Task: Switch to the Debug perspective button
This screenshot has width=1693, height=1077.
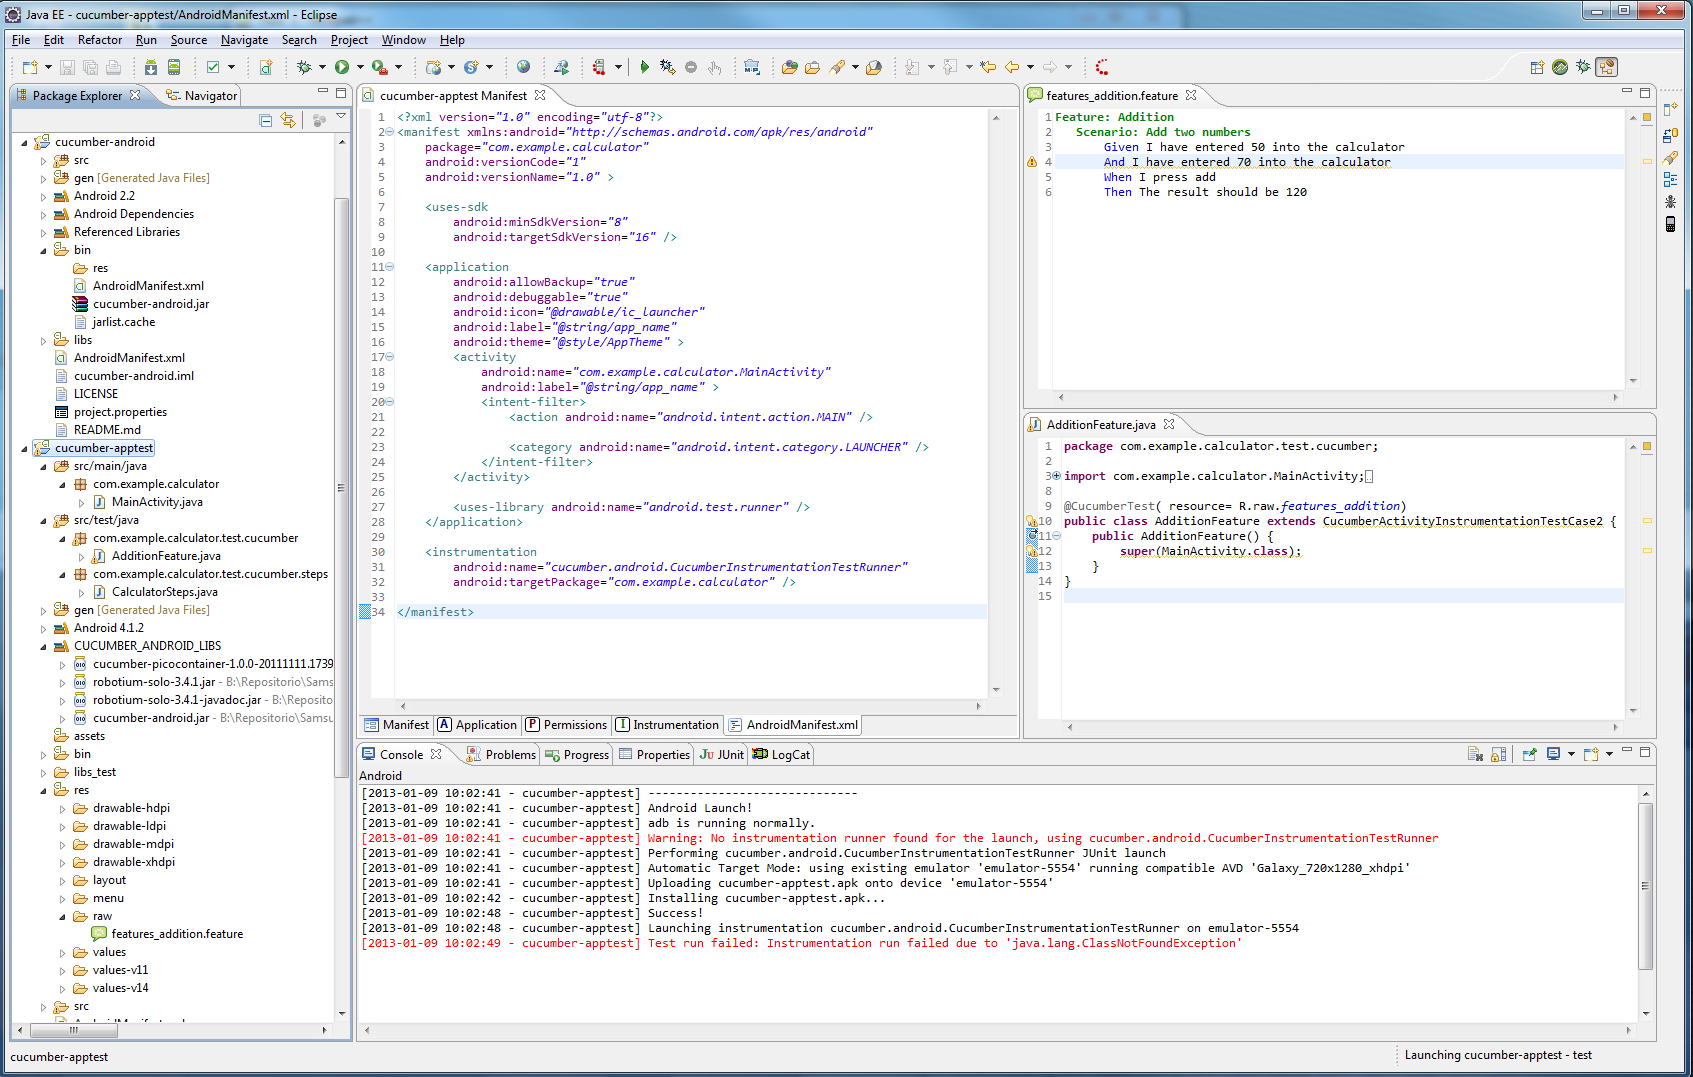Action: point(1583,67)
